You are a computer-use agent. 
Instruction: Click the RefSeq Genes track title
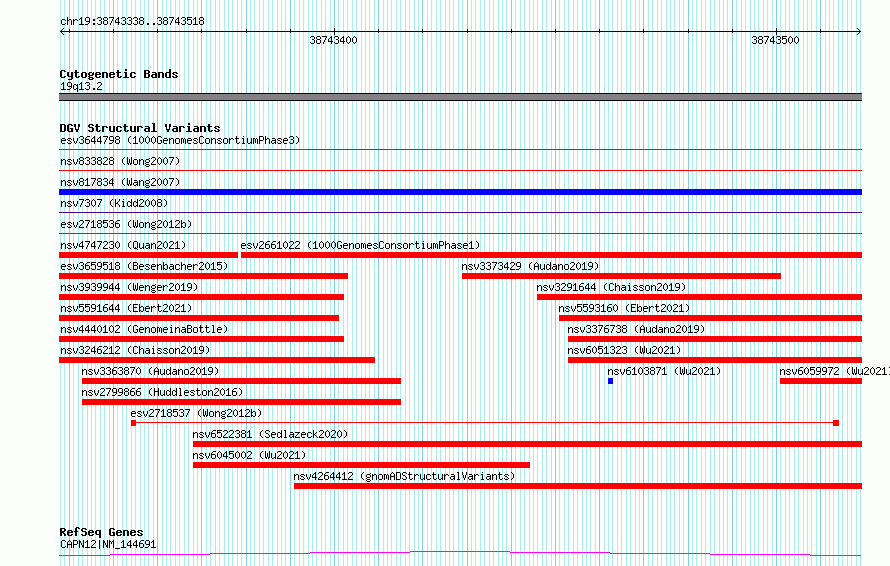click(101, 532)
